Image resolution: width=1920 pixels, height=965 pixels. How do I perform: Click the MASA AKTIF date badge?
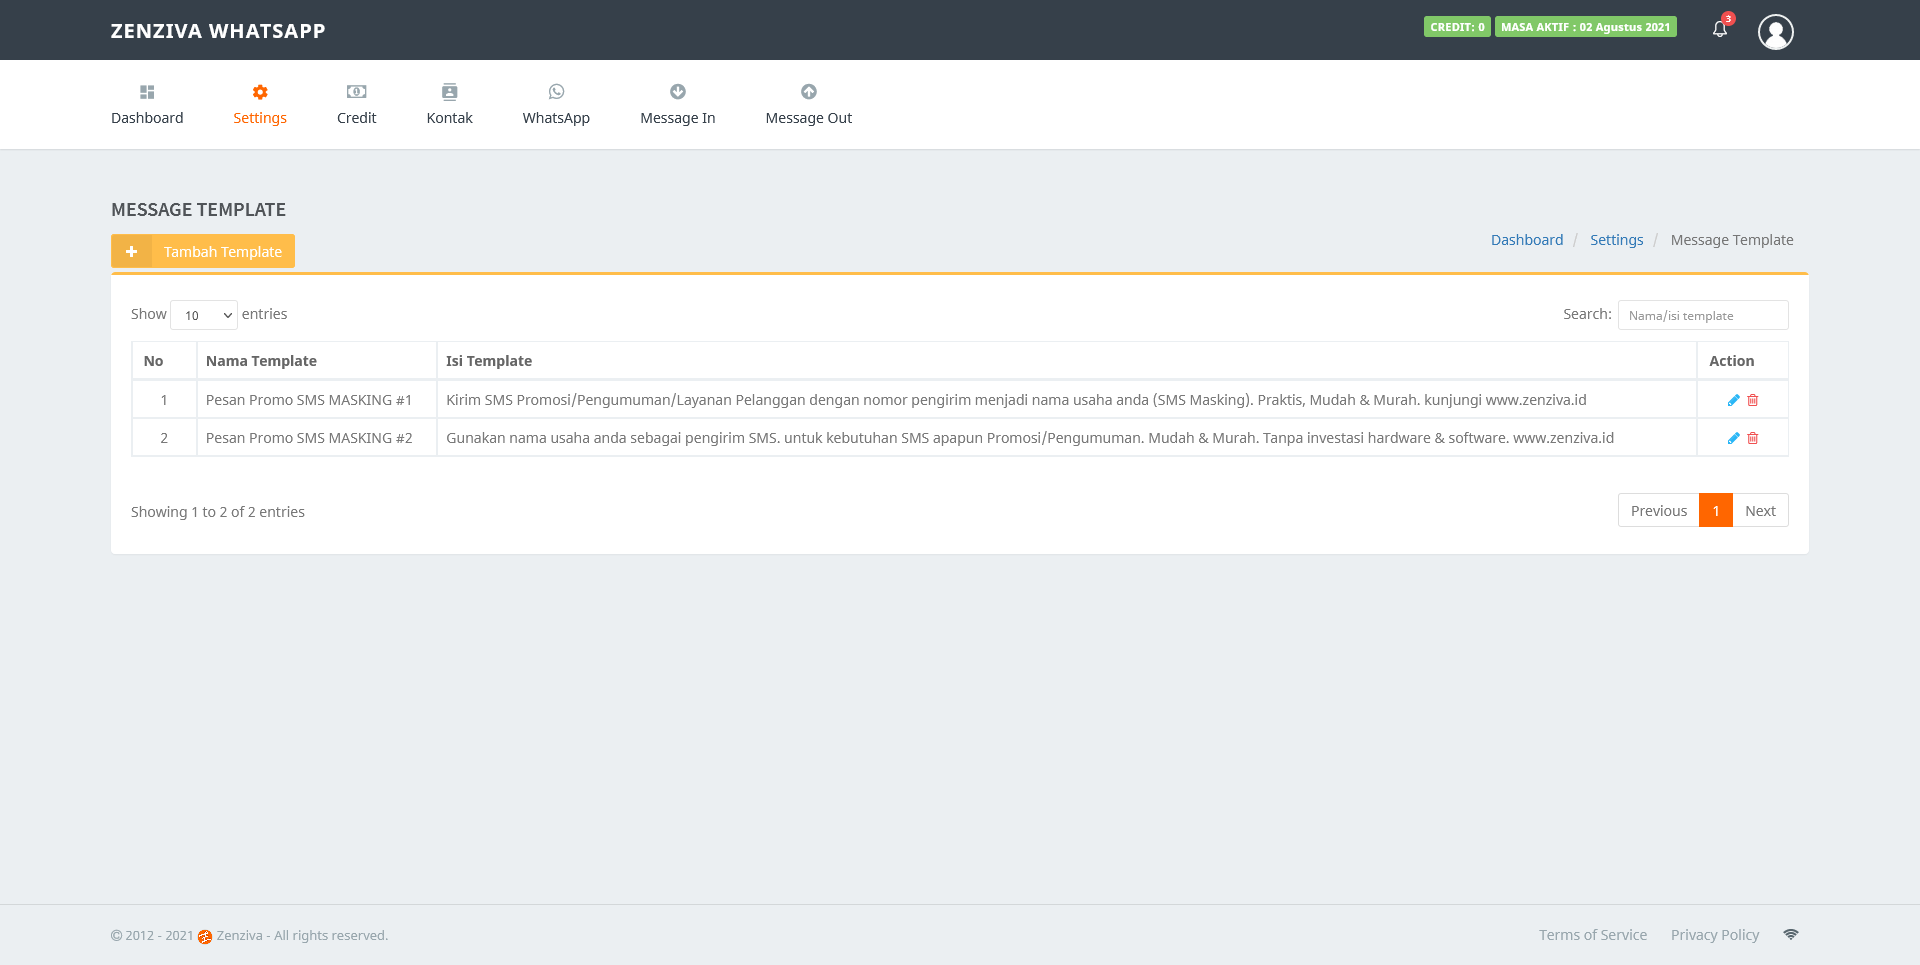(1586, 27)
